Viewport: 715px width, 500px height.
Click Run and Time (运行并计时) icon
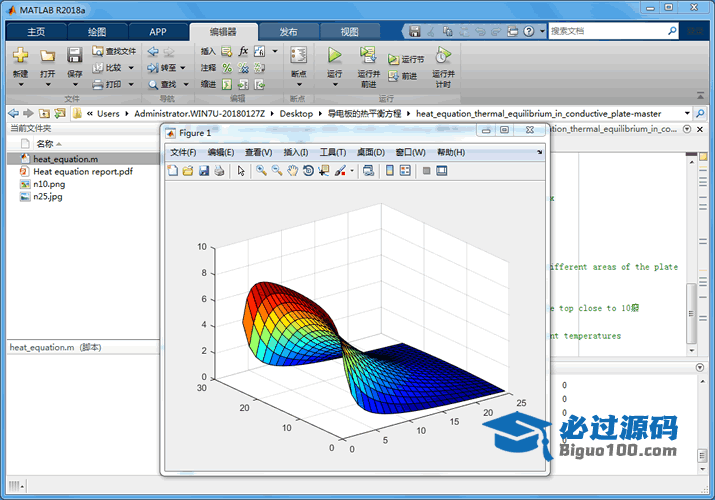click(443, 55)
